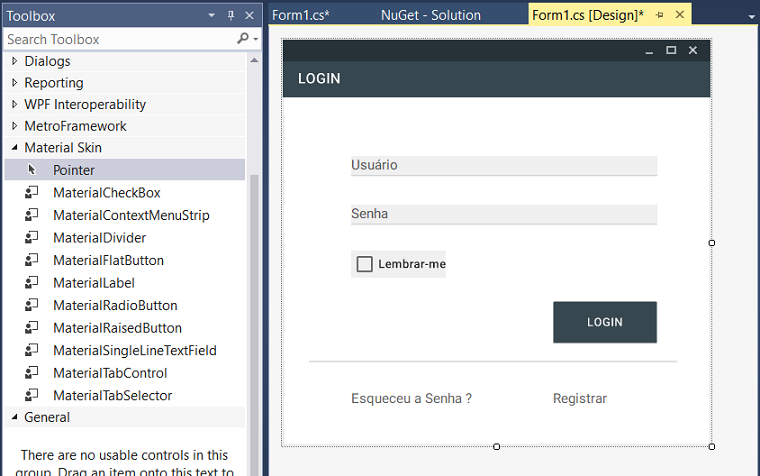Select the MaterialCheckBox control icon
The image size is (760, 476).
coord(32,192)
